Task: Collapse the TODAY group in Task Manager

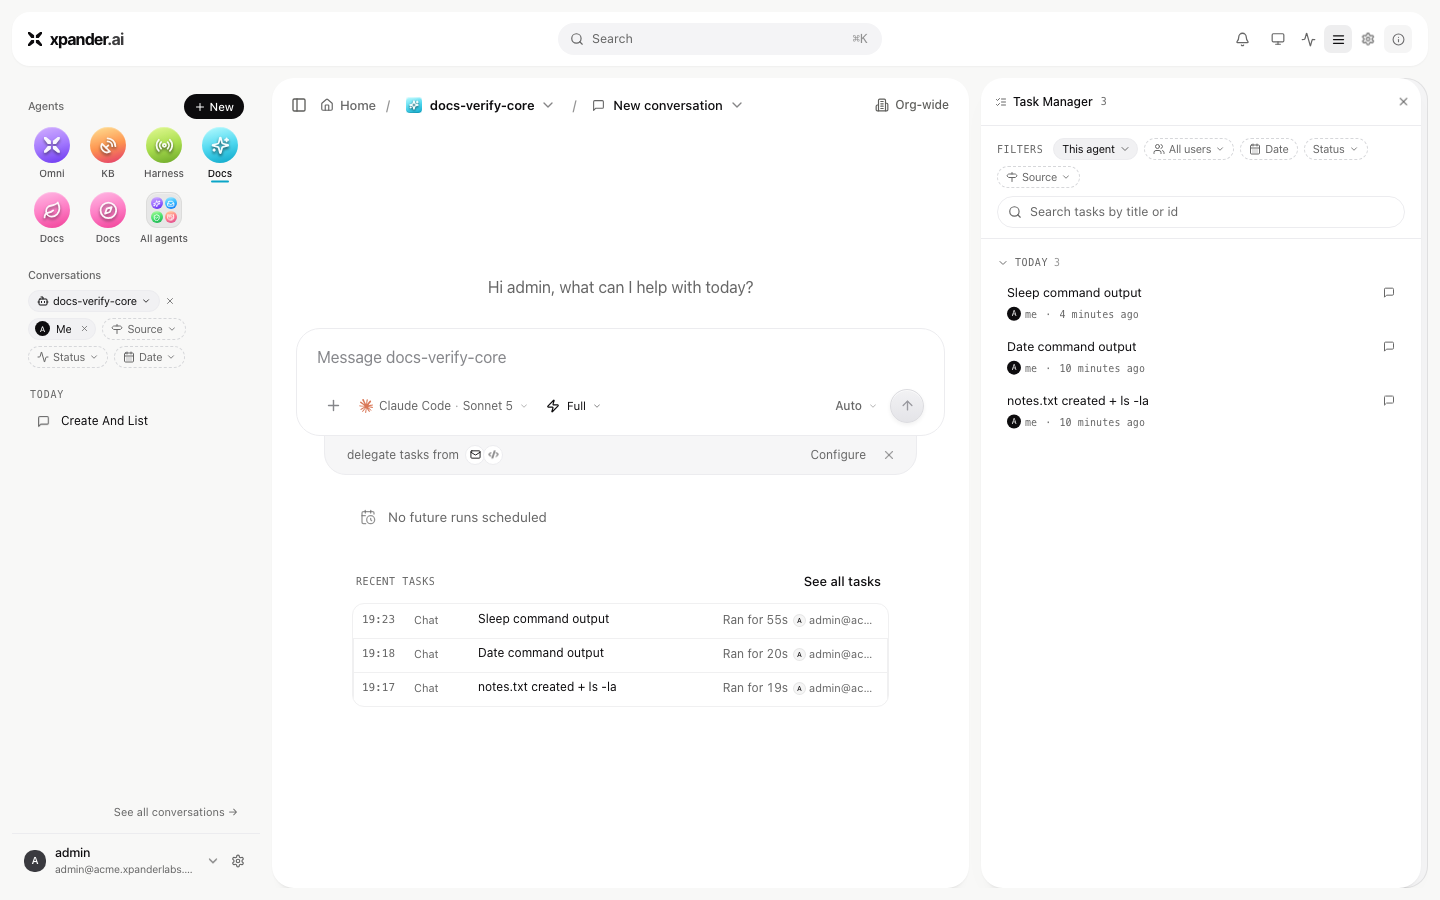Action: [x=1003, y=263]
